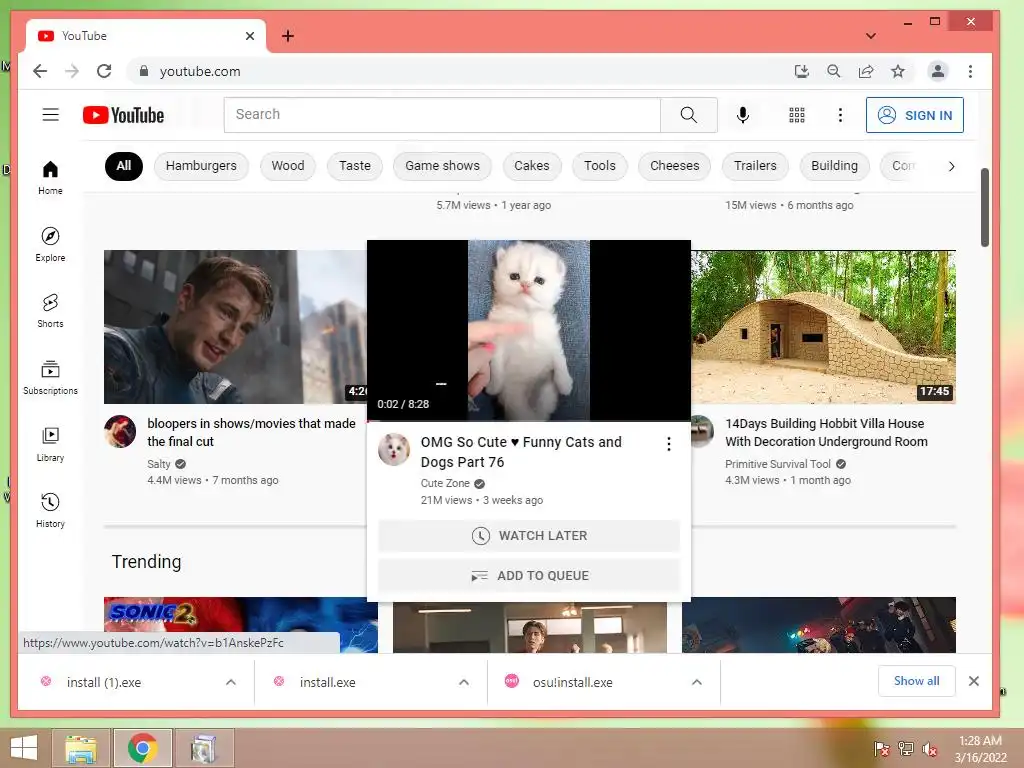Expand the tab search chevron
The height and width of the screenshot is (768, 1024).
click(871, 36)
